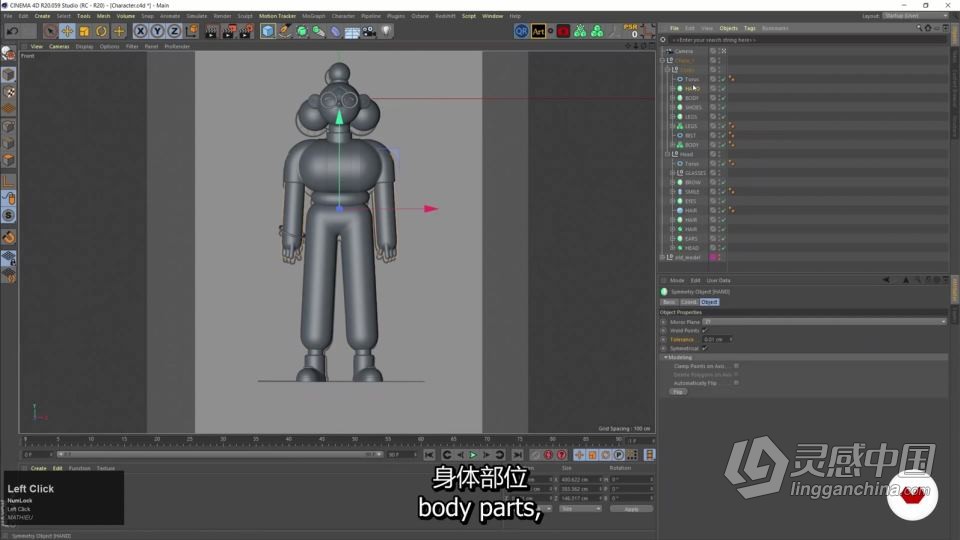Open the Mirror Plane dropdown

coord(824,321)
